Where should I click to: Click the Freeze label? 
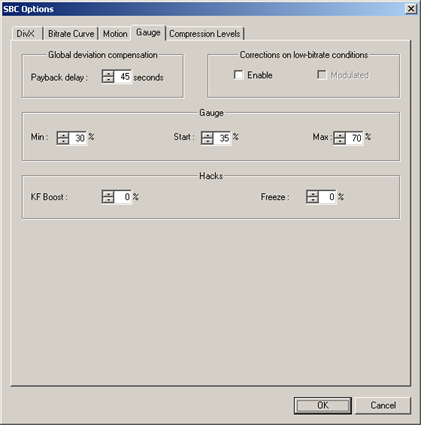(x=275, y=197)
